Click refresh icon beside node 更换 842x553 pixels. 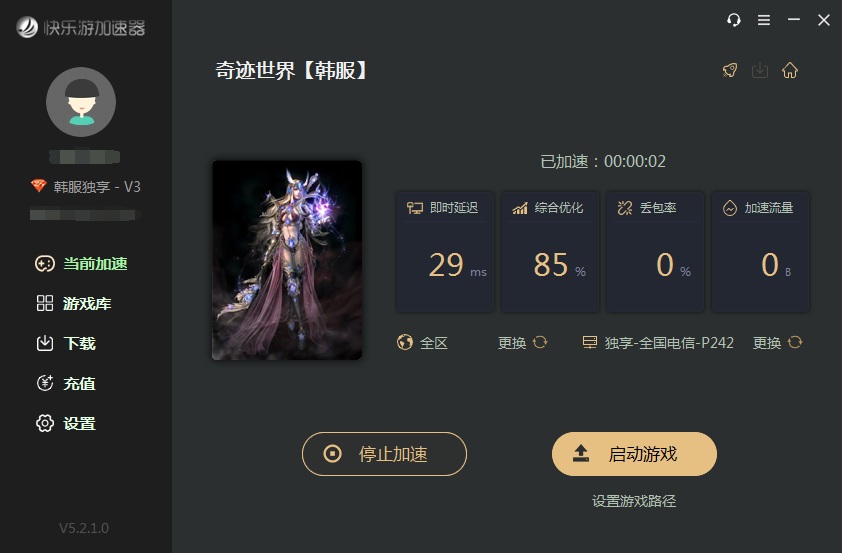tap(795, 342)
